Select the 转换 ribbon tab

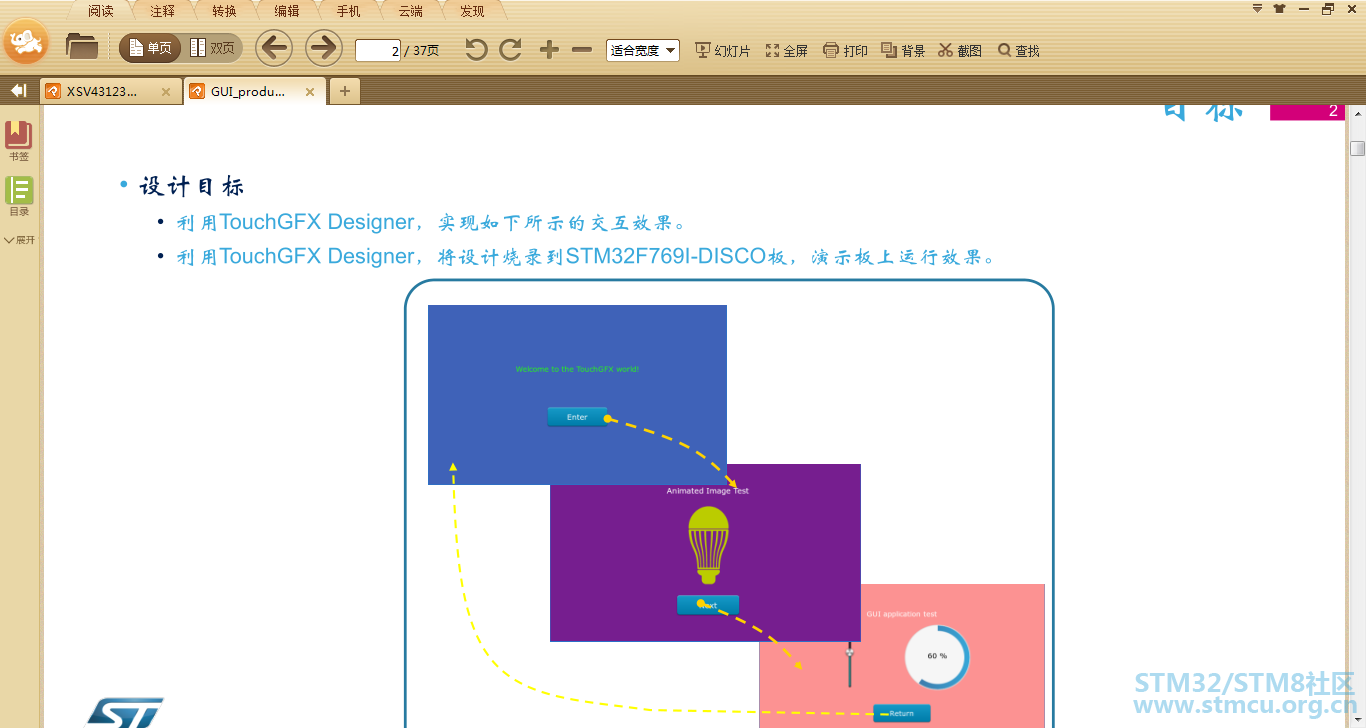225,11
